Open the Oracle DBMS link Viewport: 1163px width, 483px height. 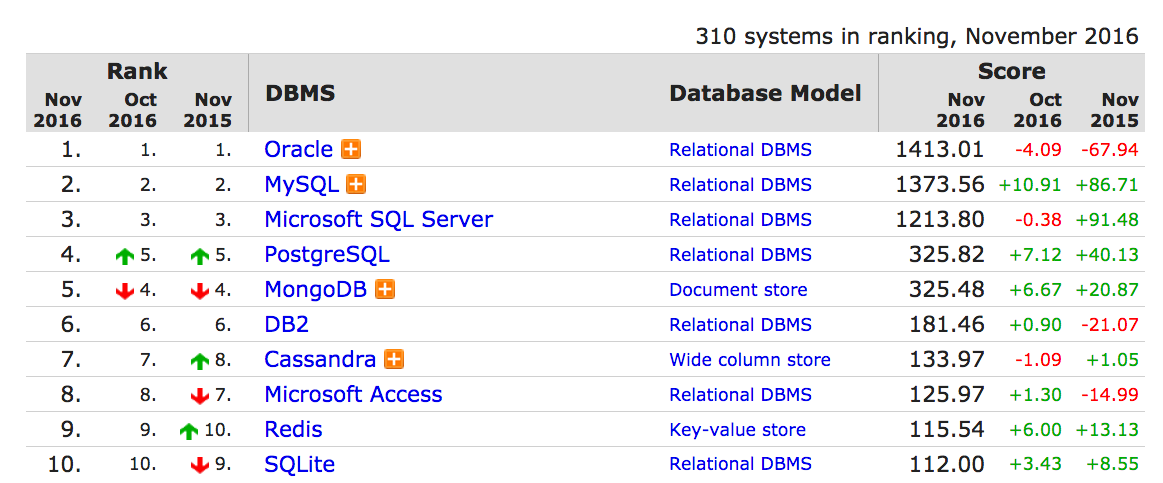(299, 149)
